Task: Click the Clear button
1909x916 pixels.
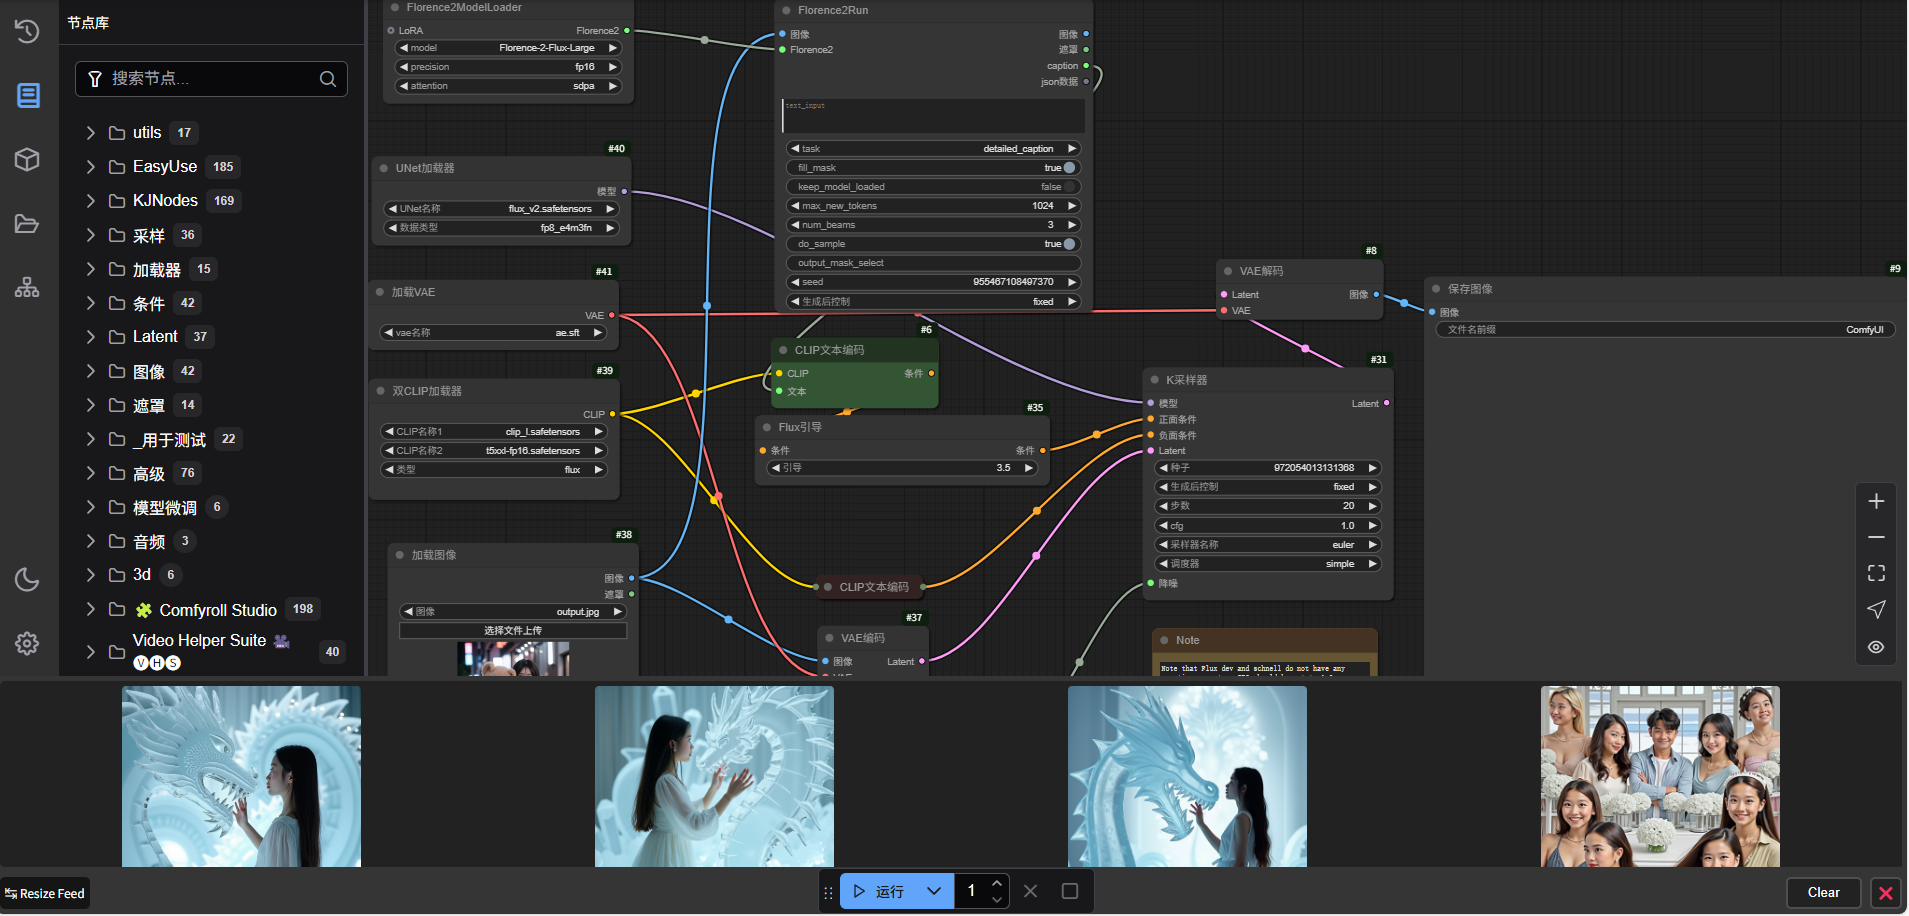Action: coord(1823,892)
